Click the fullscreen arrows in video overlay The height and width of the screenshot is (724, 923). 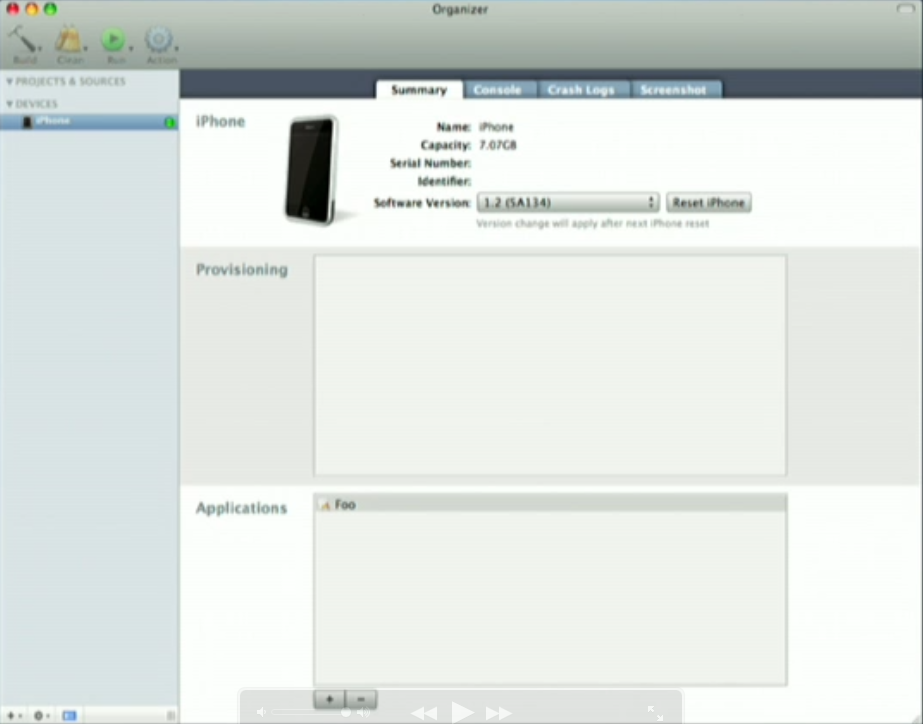655,713
